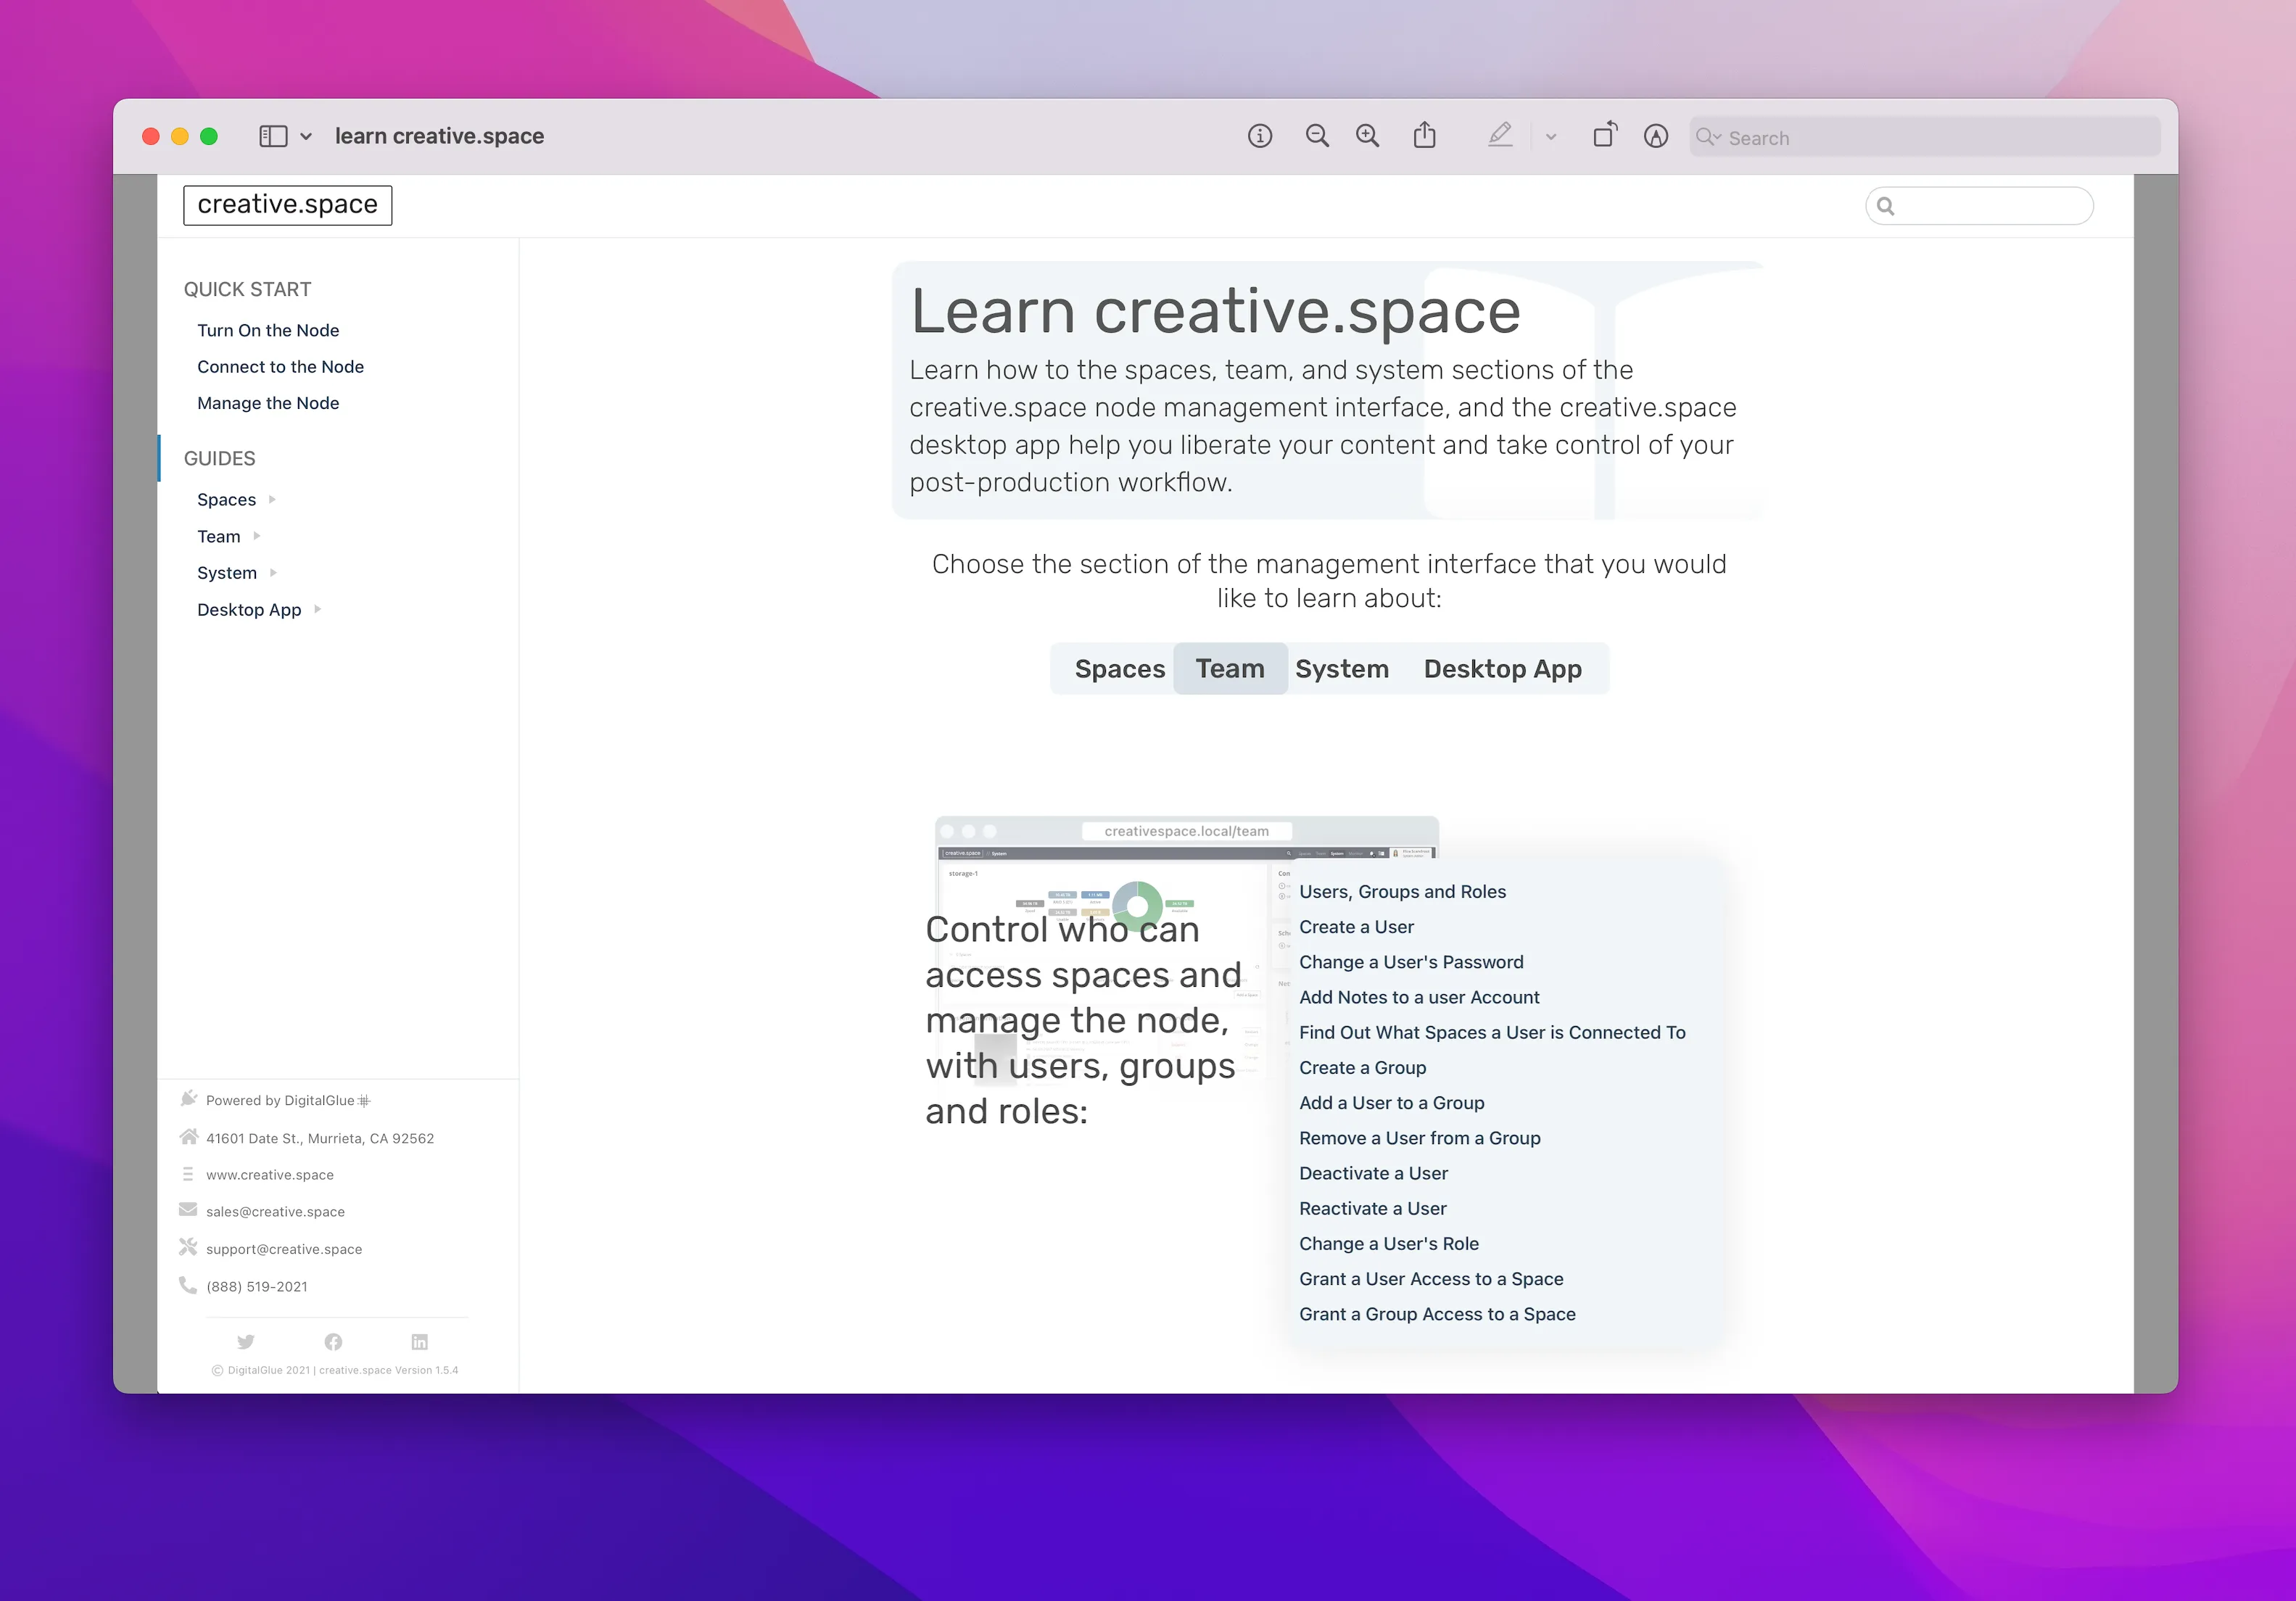Open the highlight color options chevron
The image size is (2296, 1601).
[1551, 137]
